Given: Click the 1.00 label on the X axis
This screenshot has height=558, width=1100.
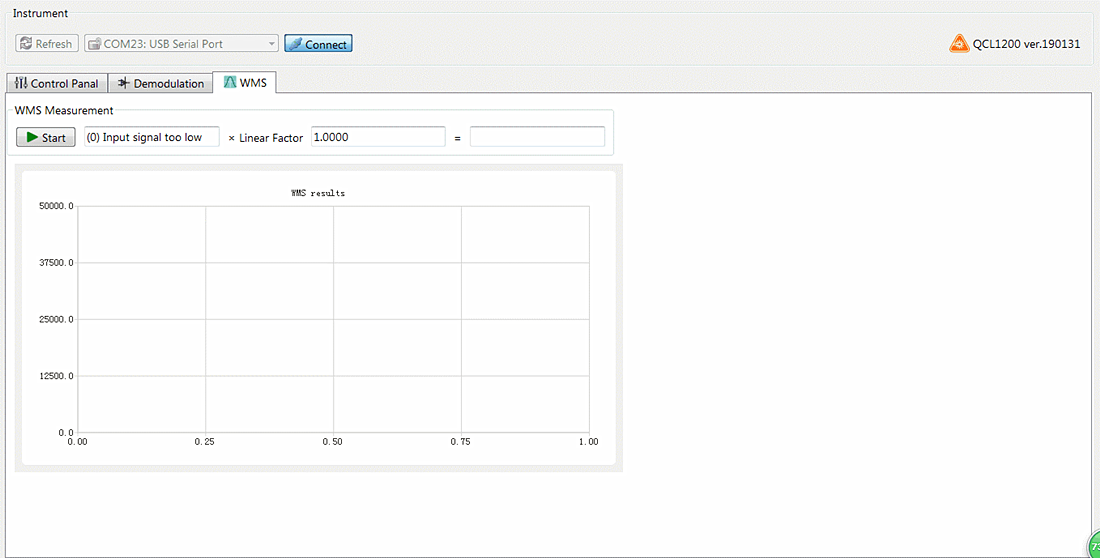Looking at the screenshot, I should (x=588, y=441).
